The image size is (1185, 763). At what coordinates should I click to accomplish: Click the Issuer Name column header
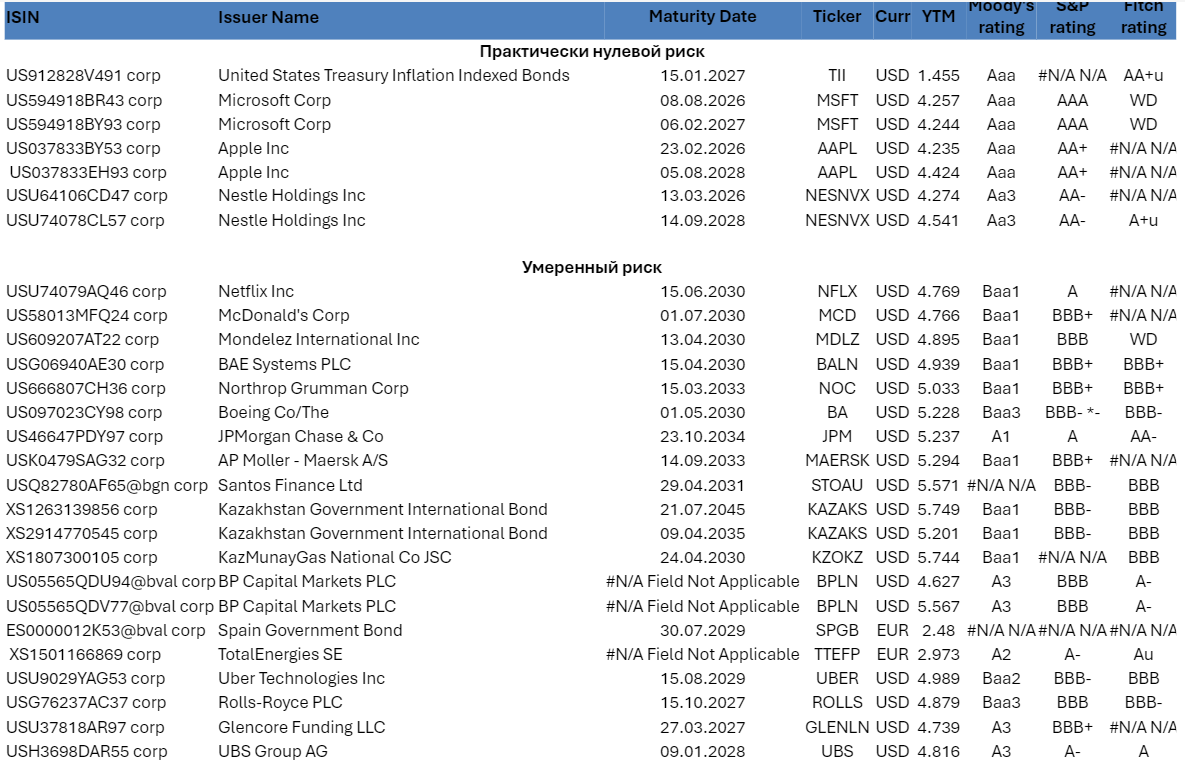tap(268, 17)
